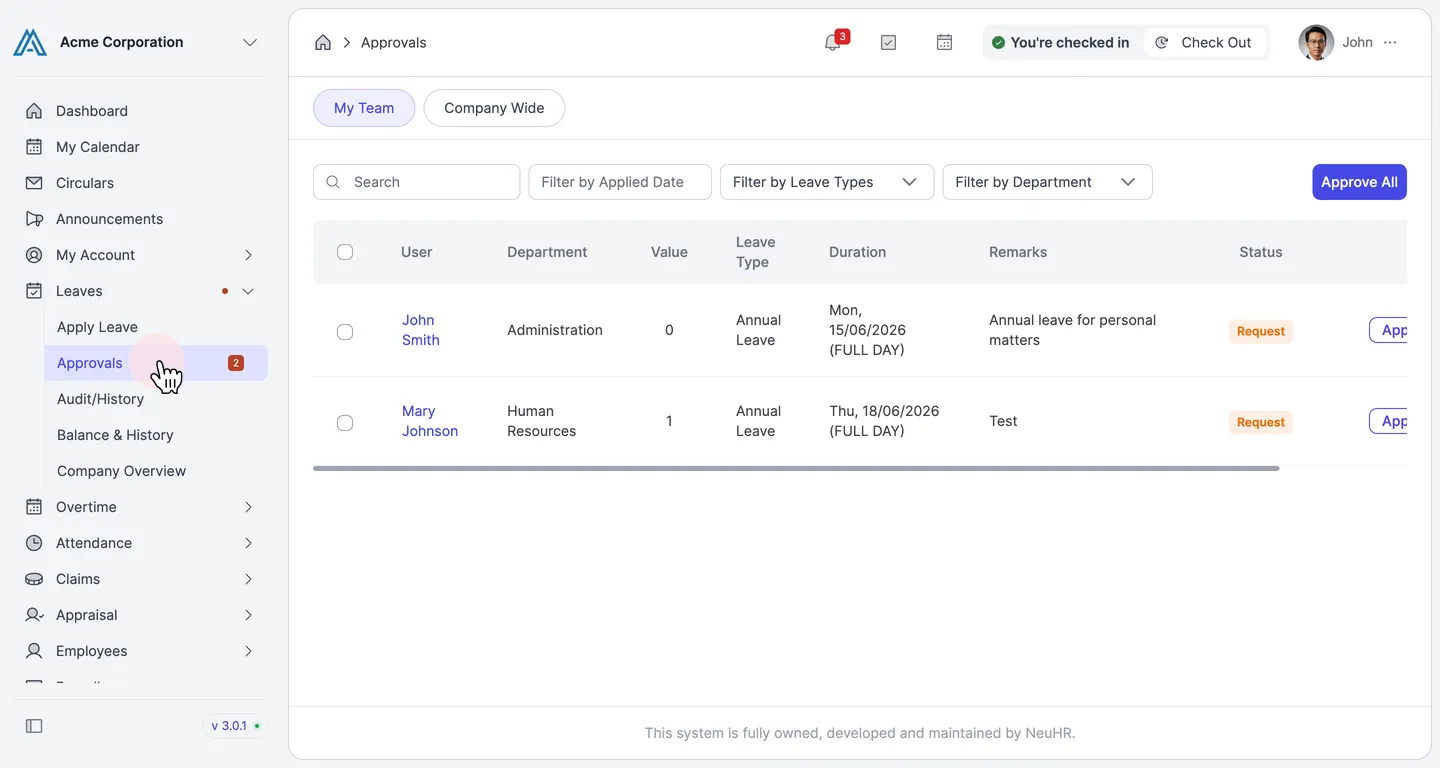Tick checkbox for Mary Johnson's row

pos(345,422)
